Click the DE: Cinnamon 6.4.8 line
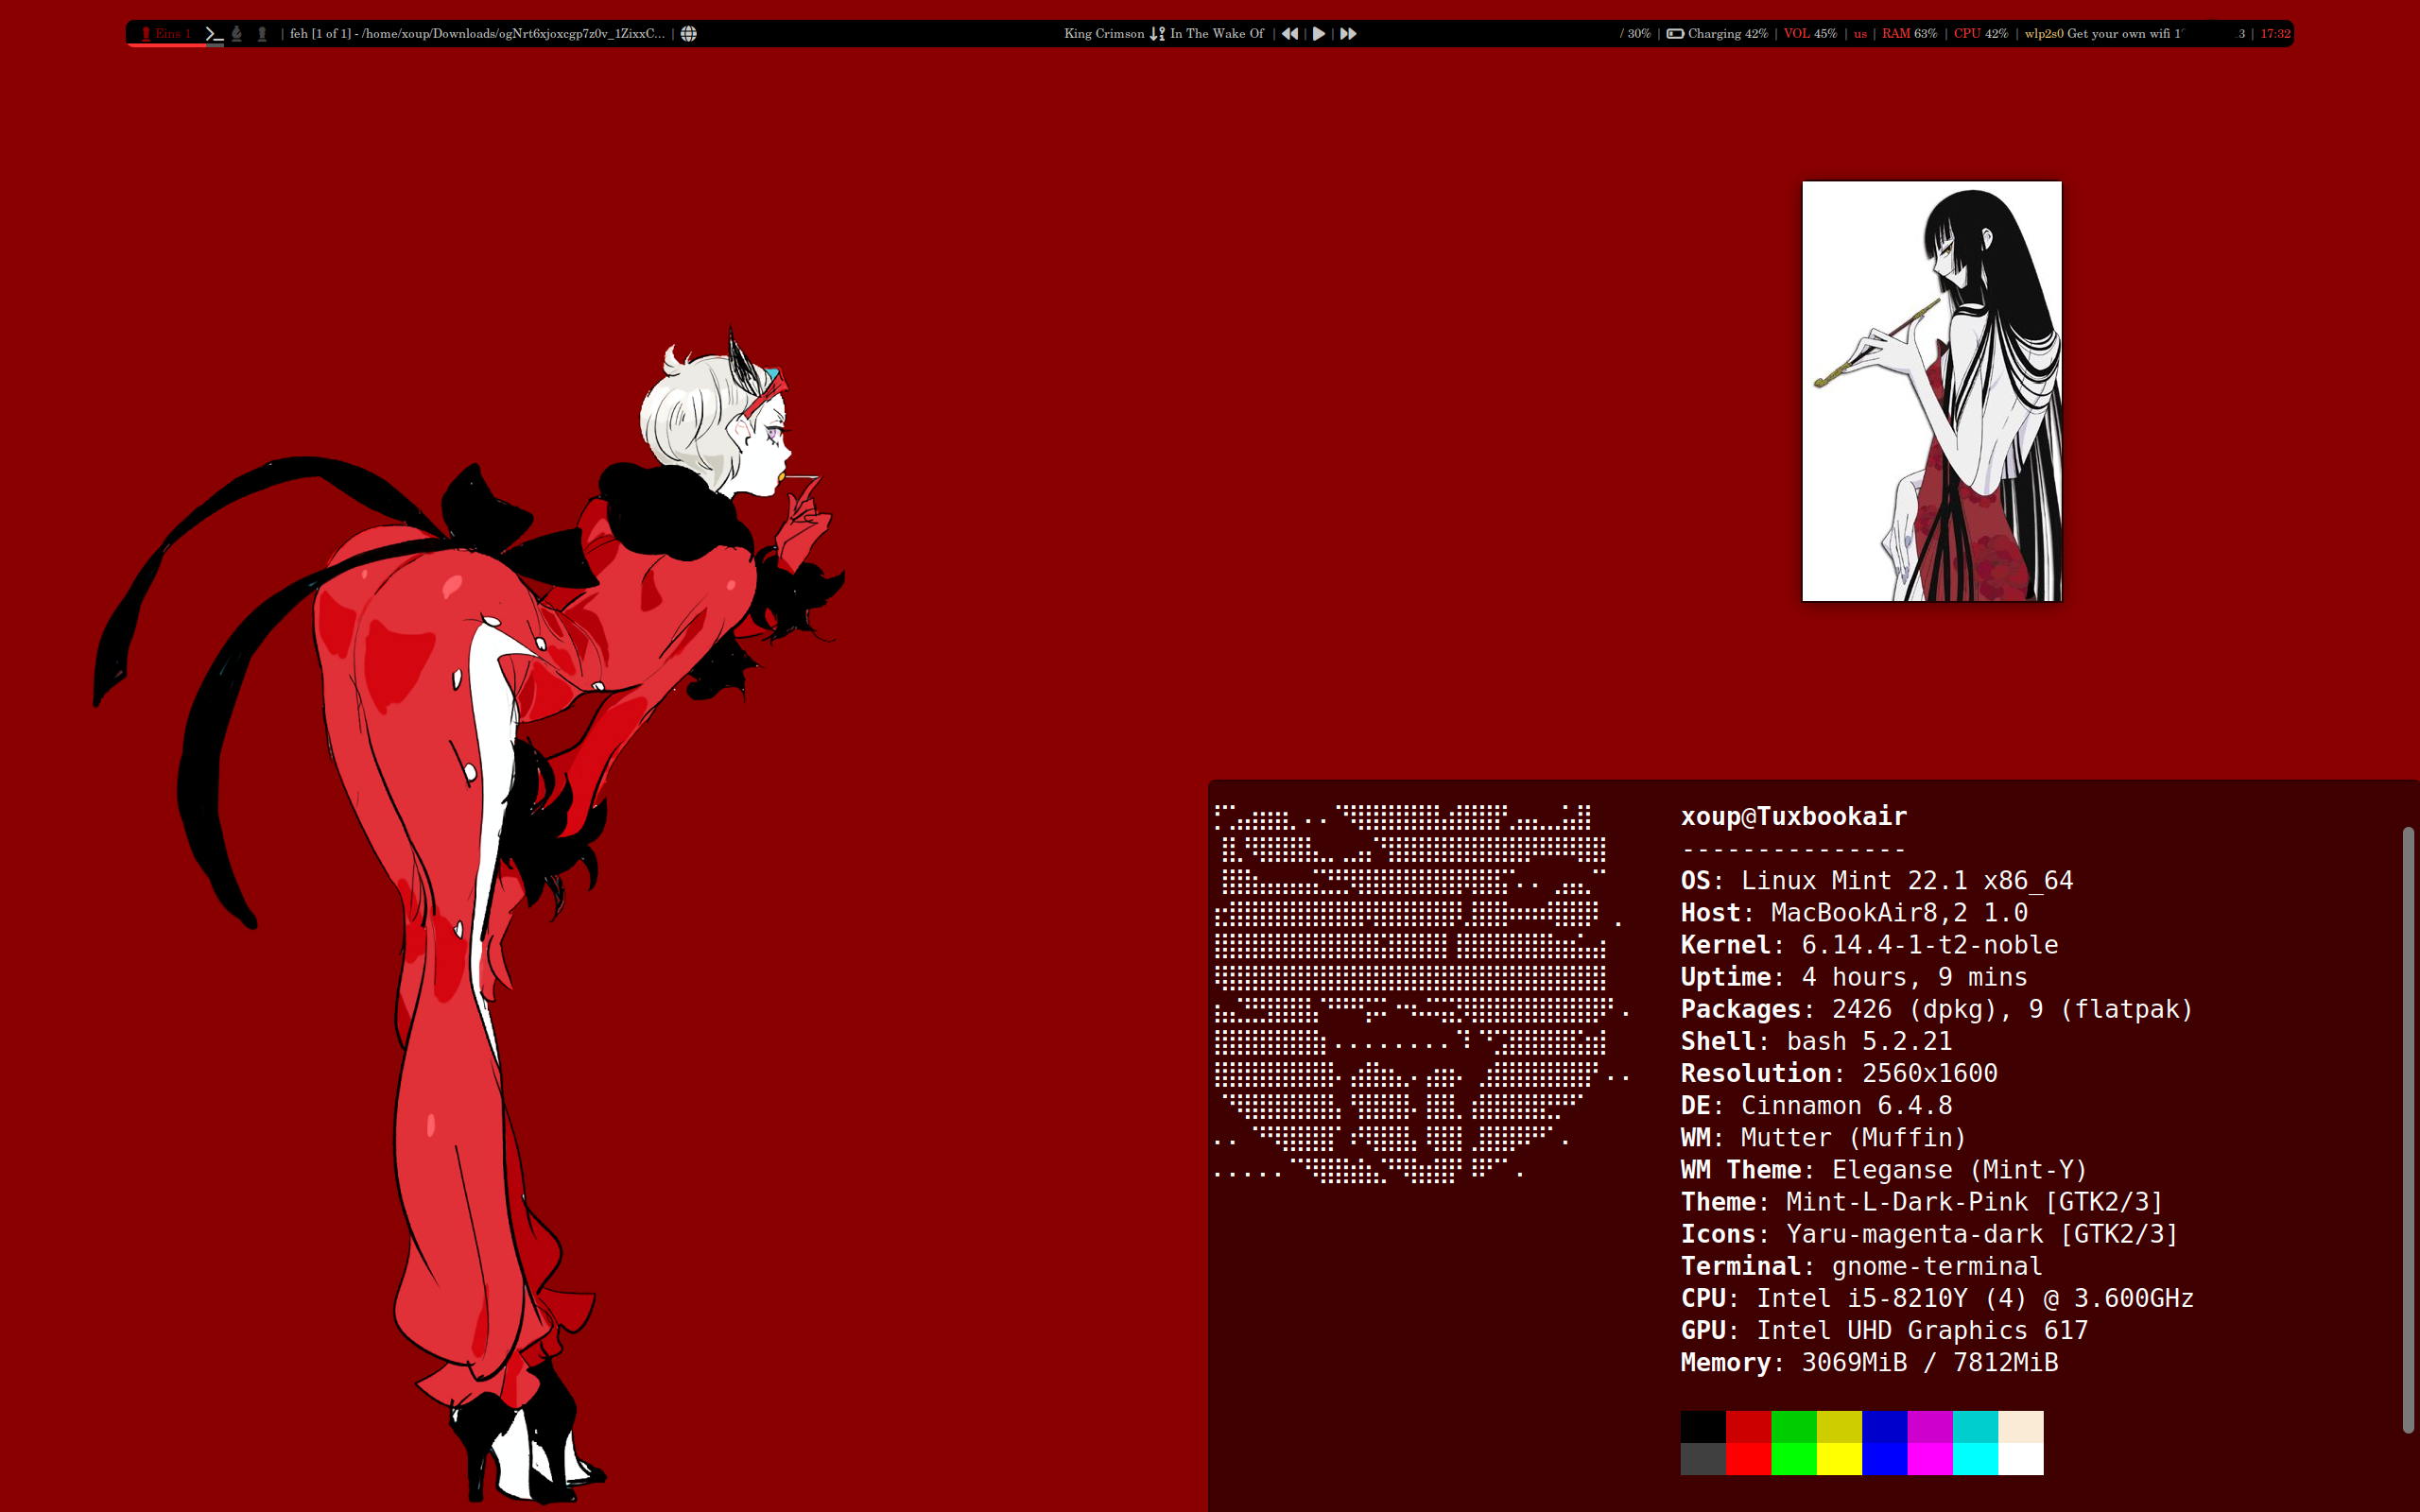 click(1816, 1105)
